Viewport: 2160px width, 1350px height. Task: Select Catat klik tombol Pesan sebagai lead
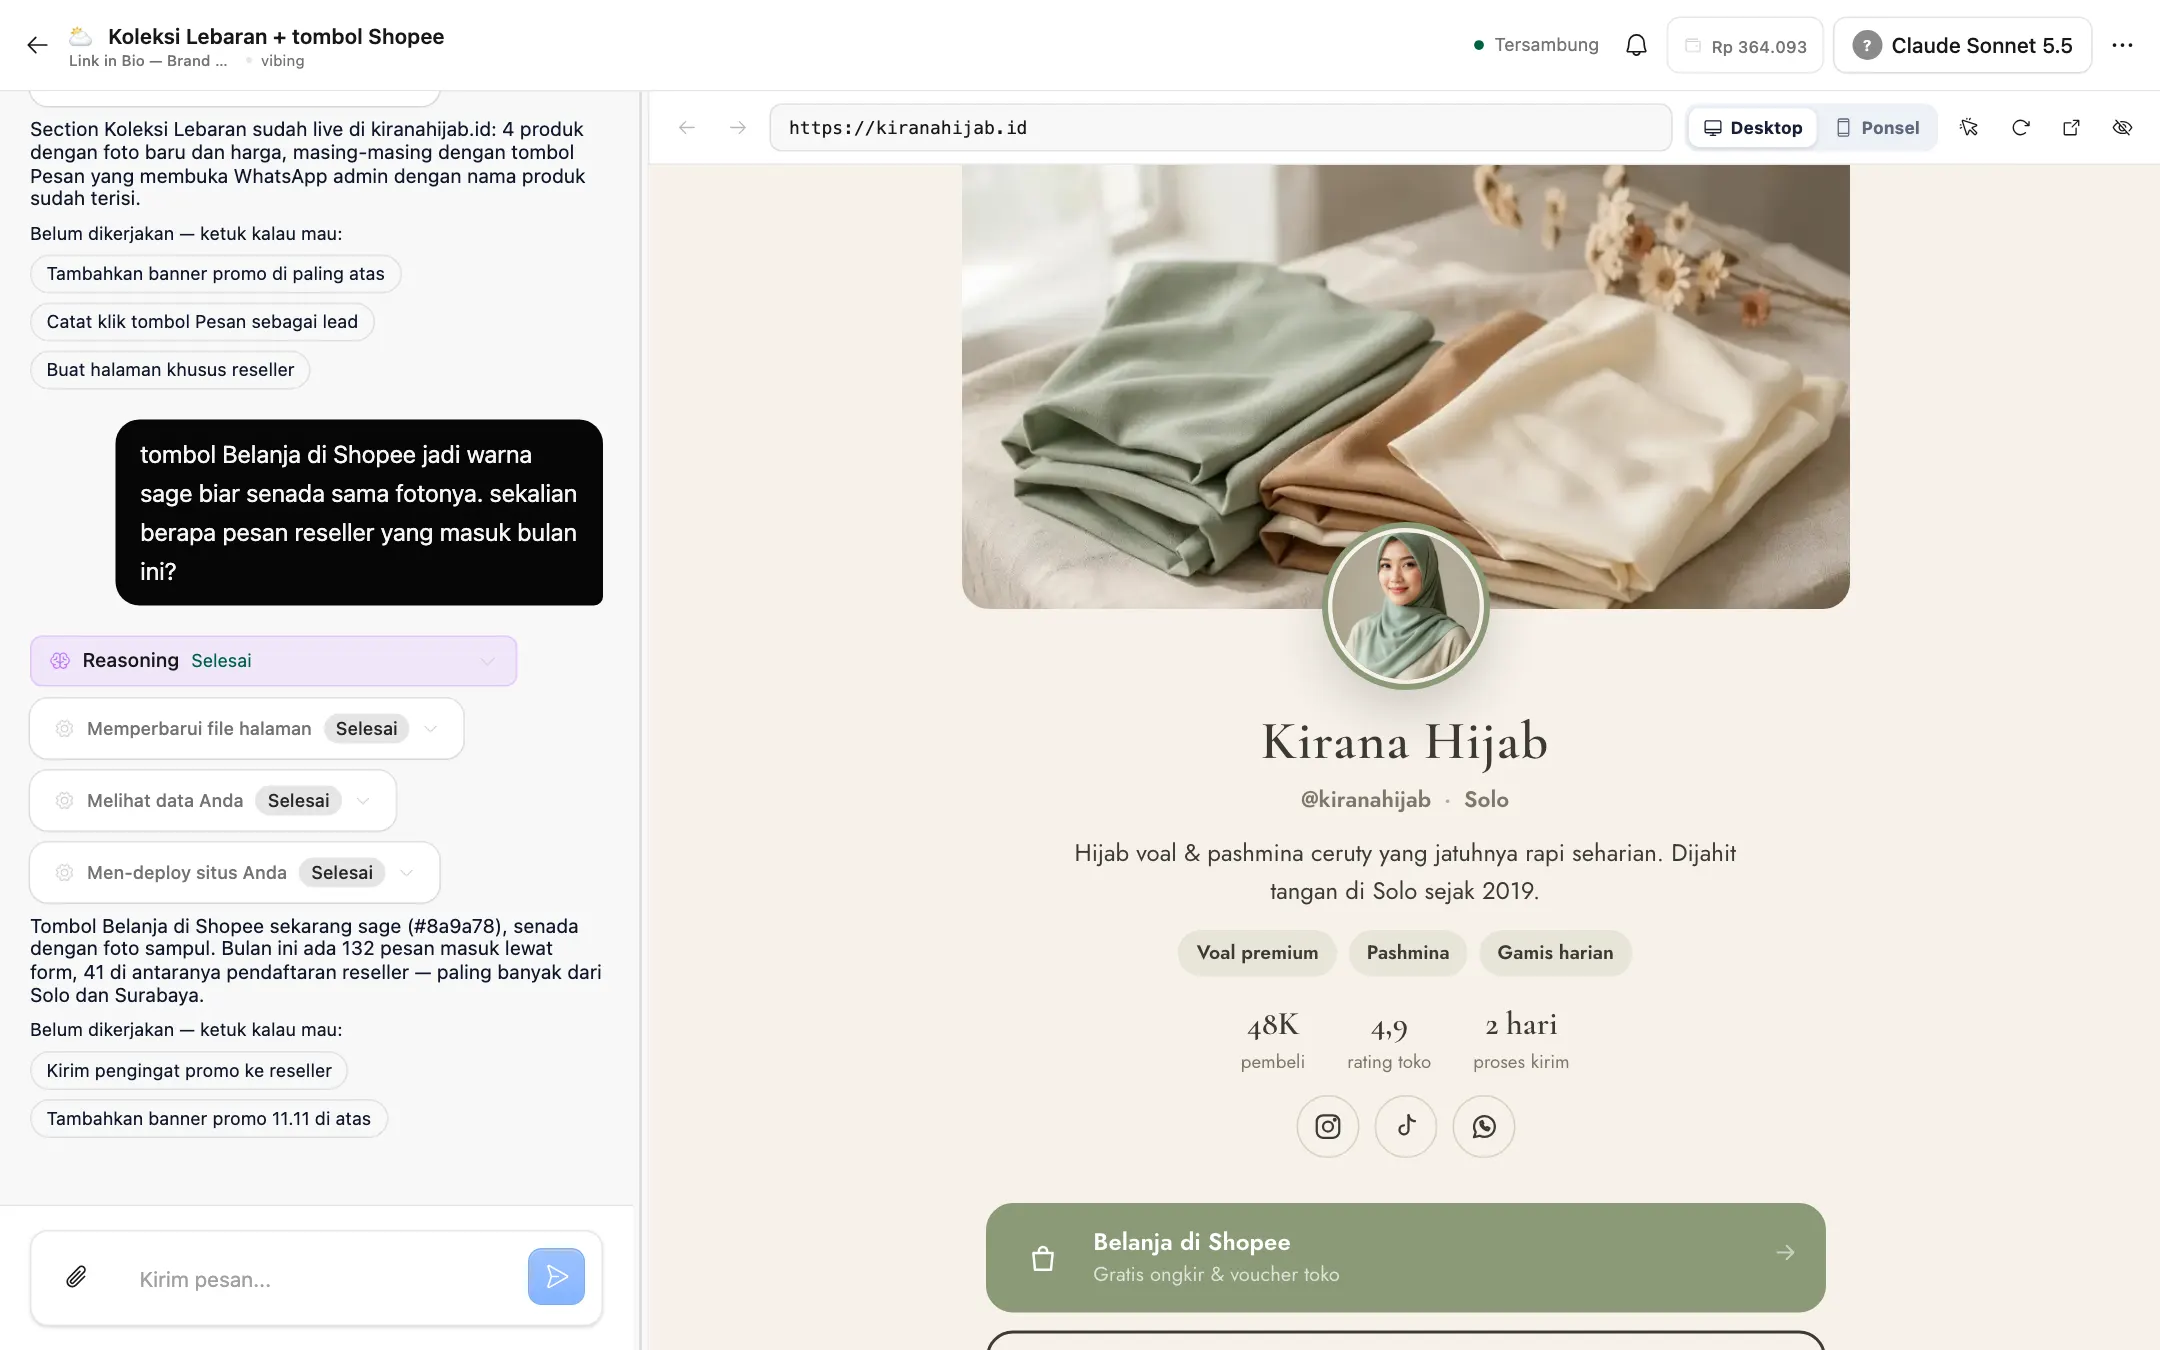click(202, 322)
